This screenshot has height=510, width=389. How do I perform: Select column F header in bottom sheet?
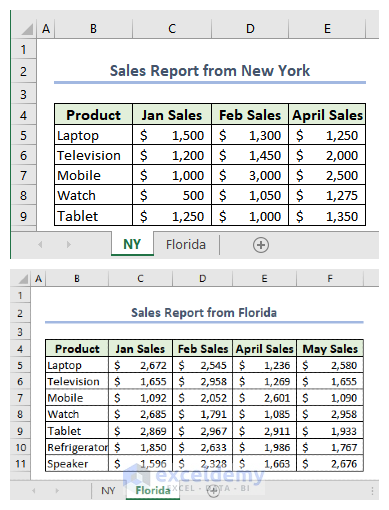pyautogui.click(x=330, y=278)
